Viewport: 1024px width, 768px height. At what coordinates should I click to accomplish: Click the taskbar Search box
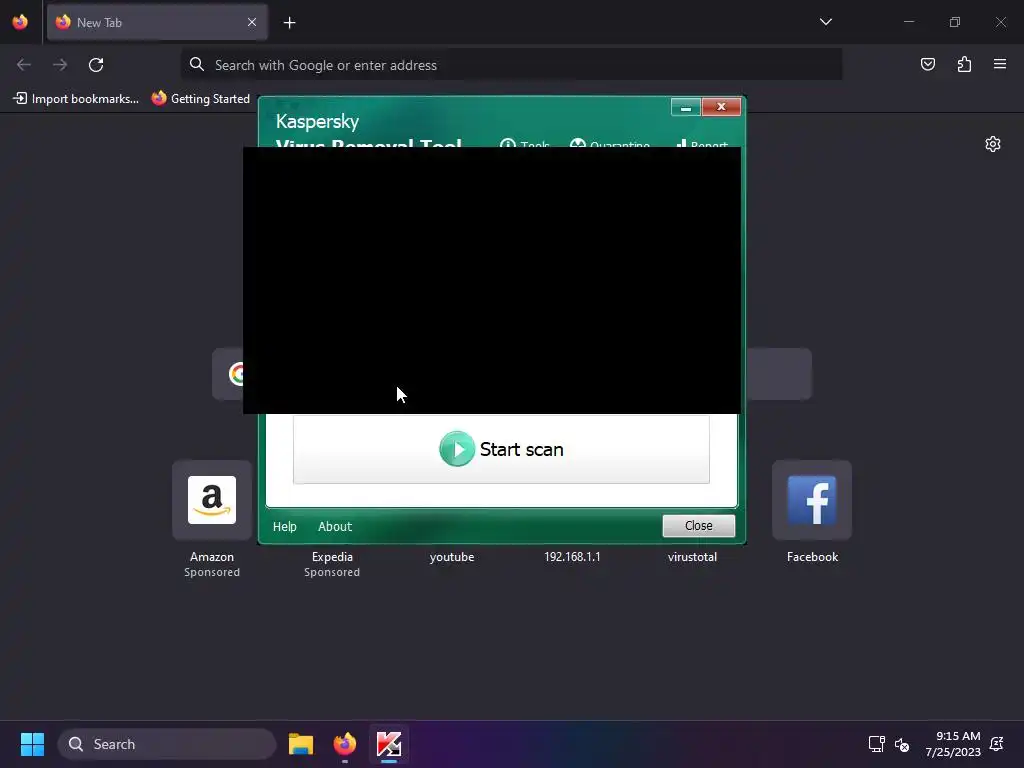pos(167,744)
